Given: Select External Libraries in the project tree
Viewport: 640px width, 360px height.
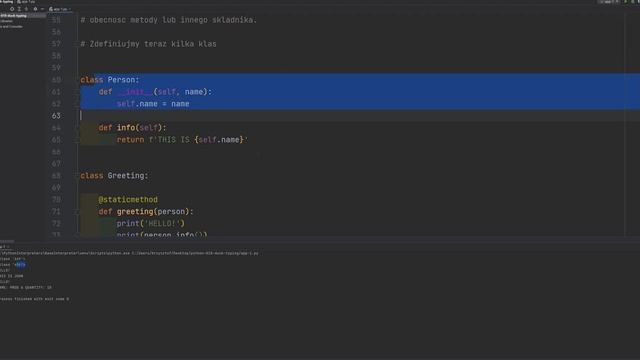Looking at the screenshot, I should click(x=7, y=21).
